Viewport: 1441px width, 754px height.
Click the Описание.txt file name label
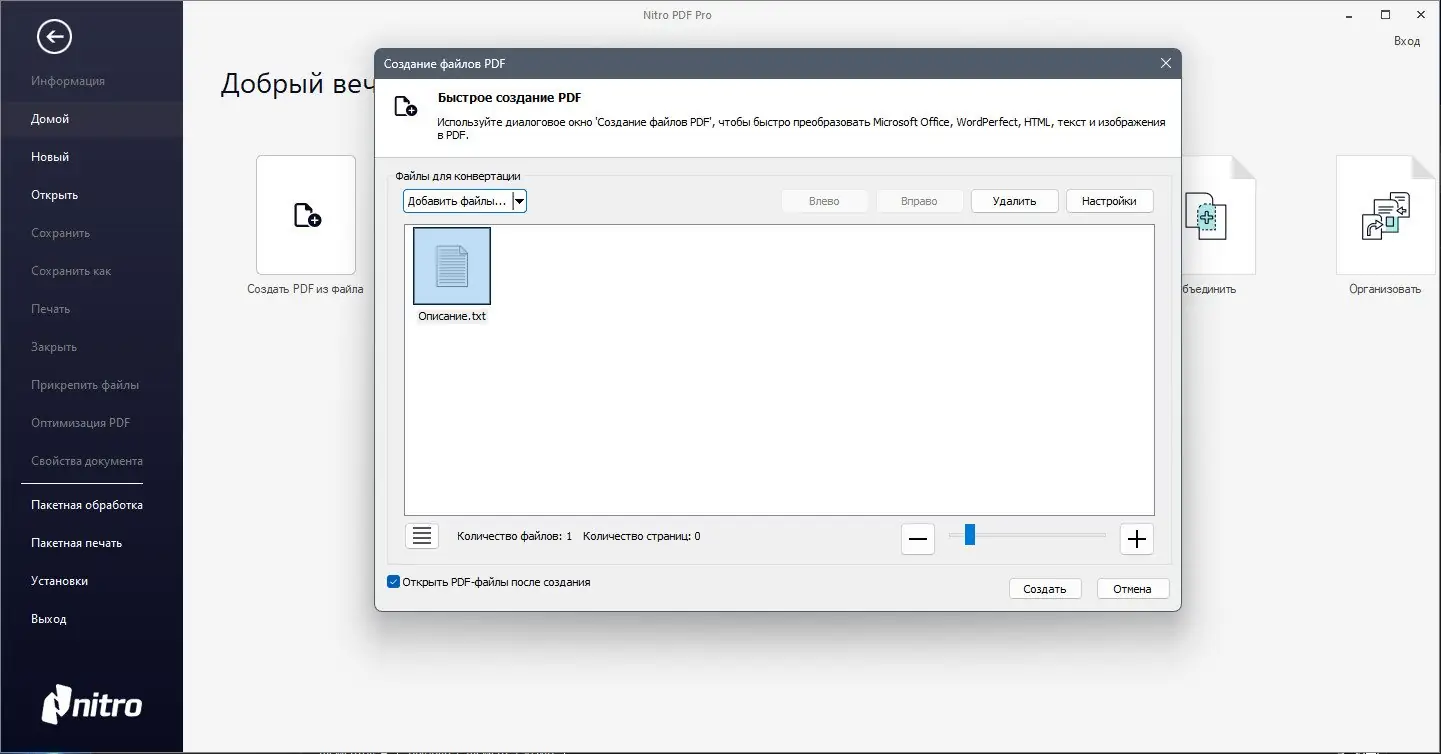point(452,316)
